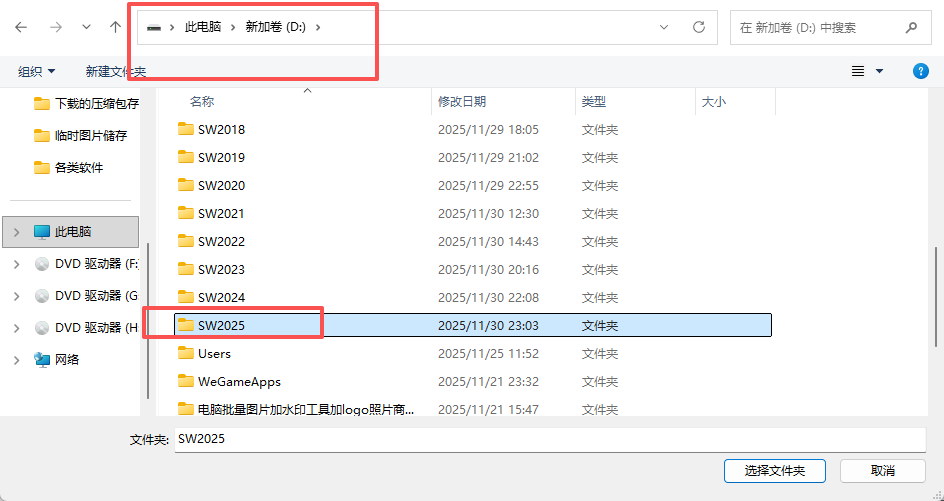Click the Users folder icon

point(186,353)
